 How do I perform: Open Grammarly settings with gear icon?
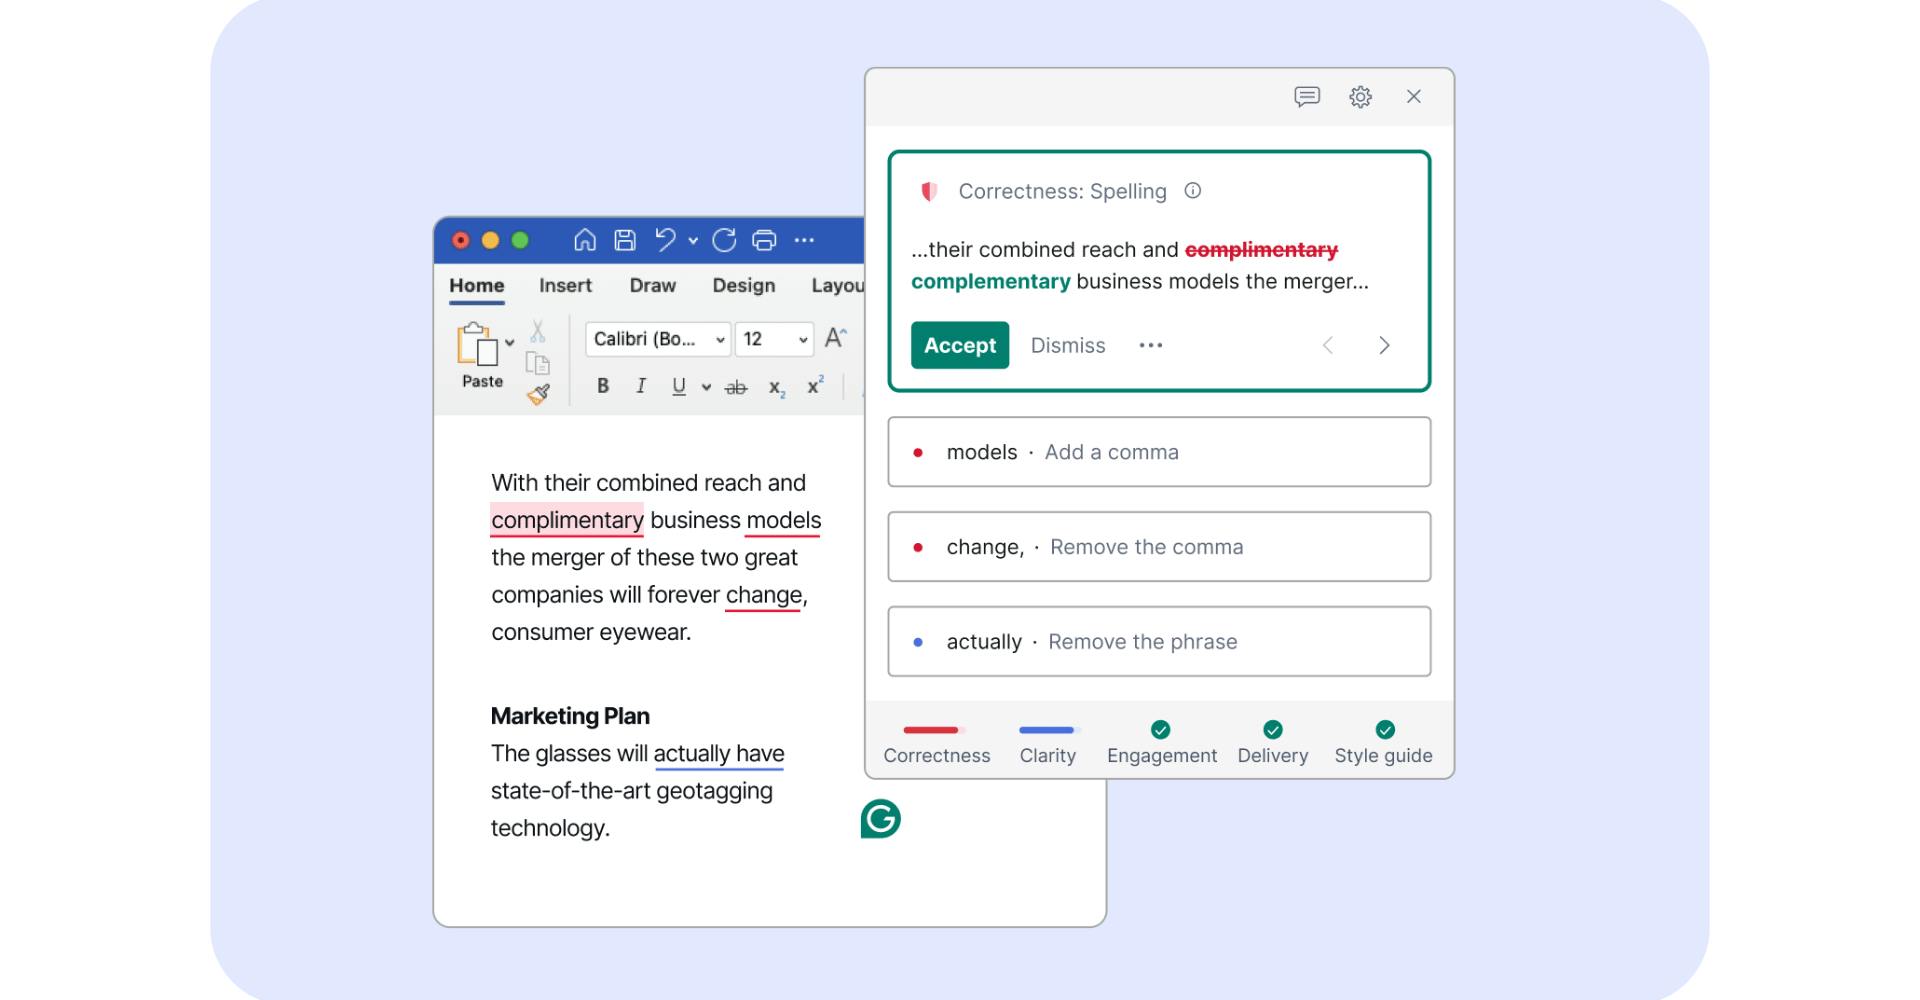1360,96
